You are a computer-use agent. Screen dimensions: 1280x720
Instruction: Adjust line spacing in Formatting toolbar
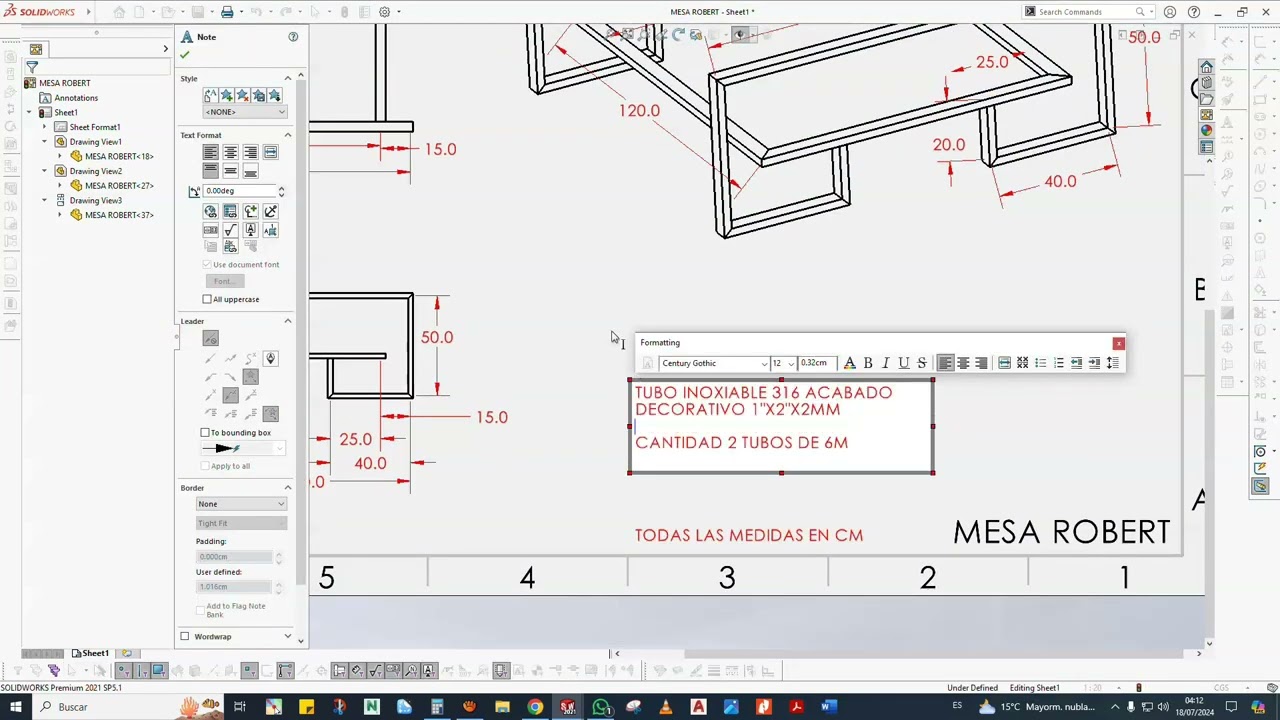(x=1113, y=363)
